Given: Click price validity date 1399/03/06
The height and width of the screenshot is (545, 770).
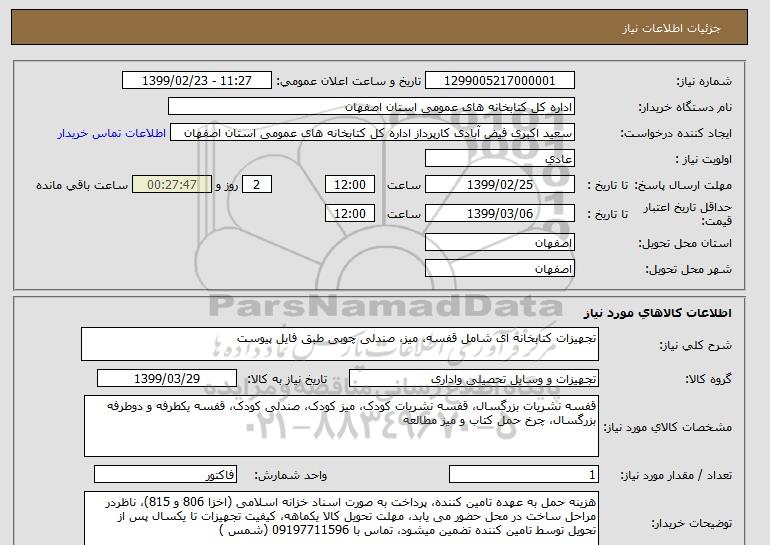Looking at the screenshot, I should pos(500,212).
